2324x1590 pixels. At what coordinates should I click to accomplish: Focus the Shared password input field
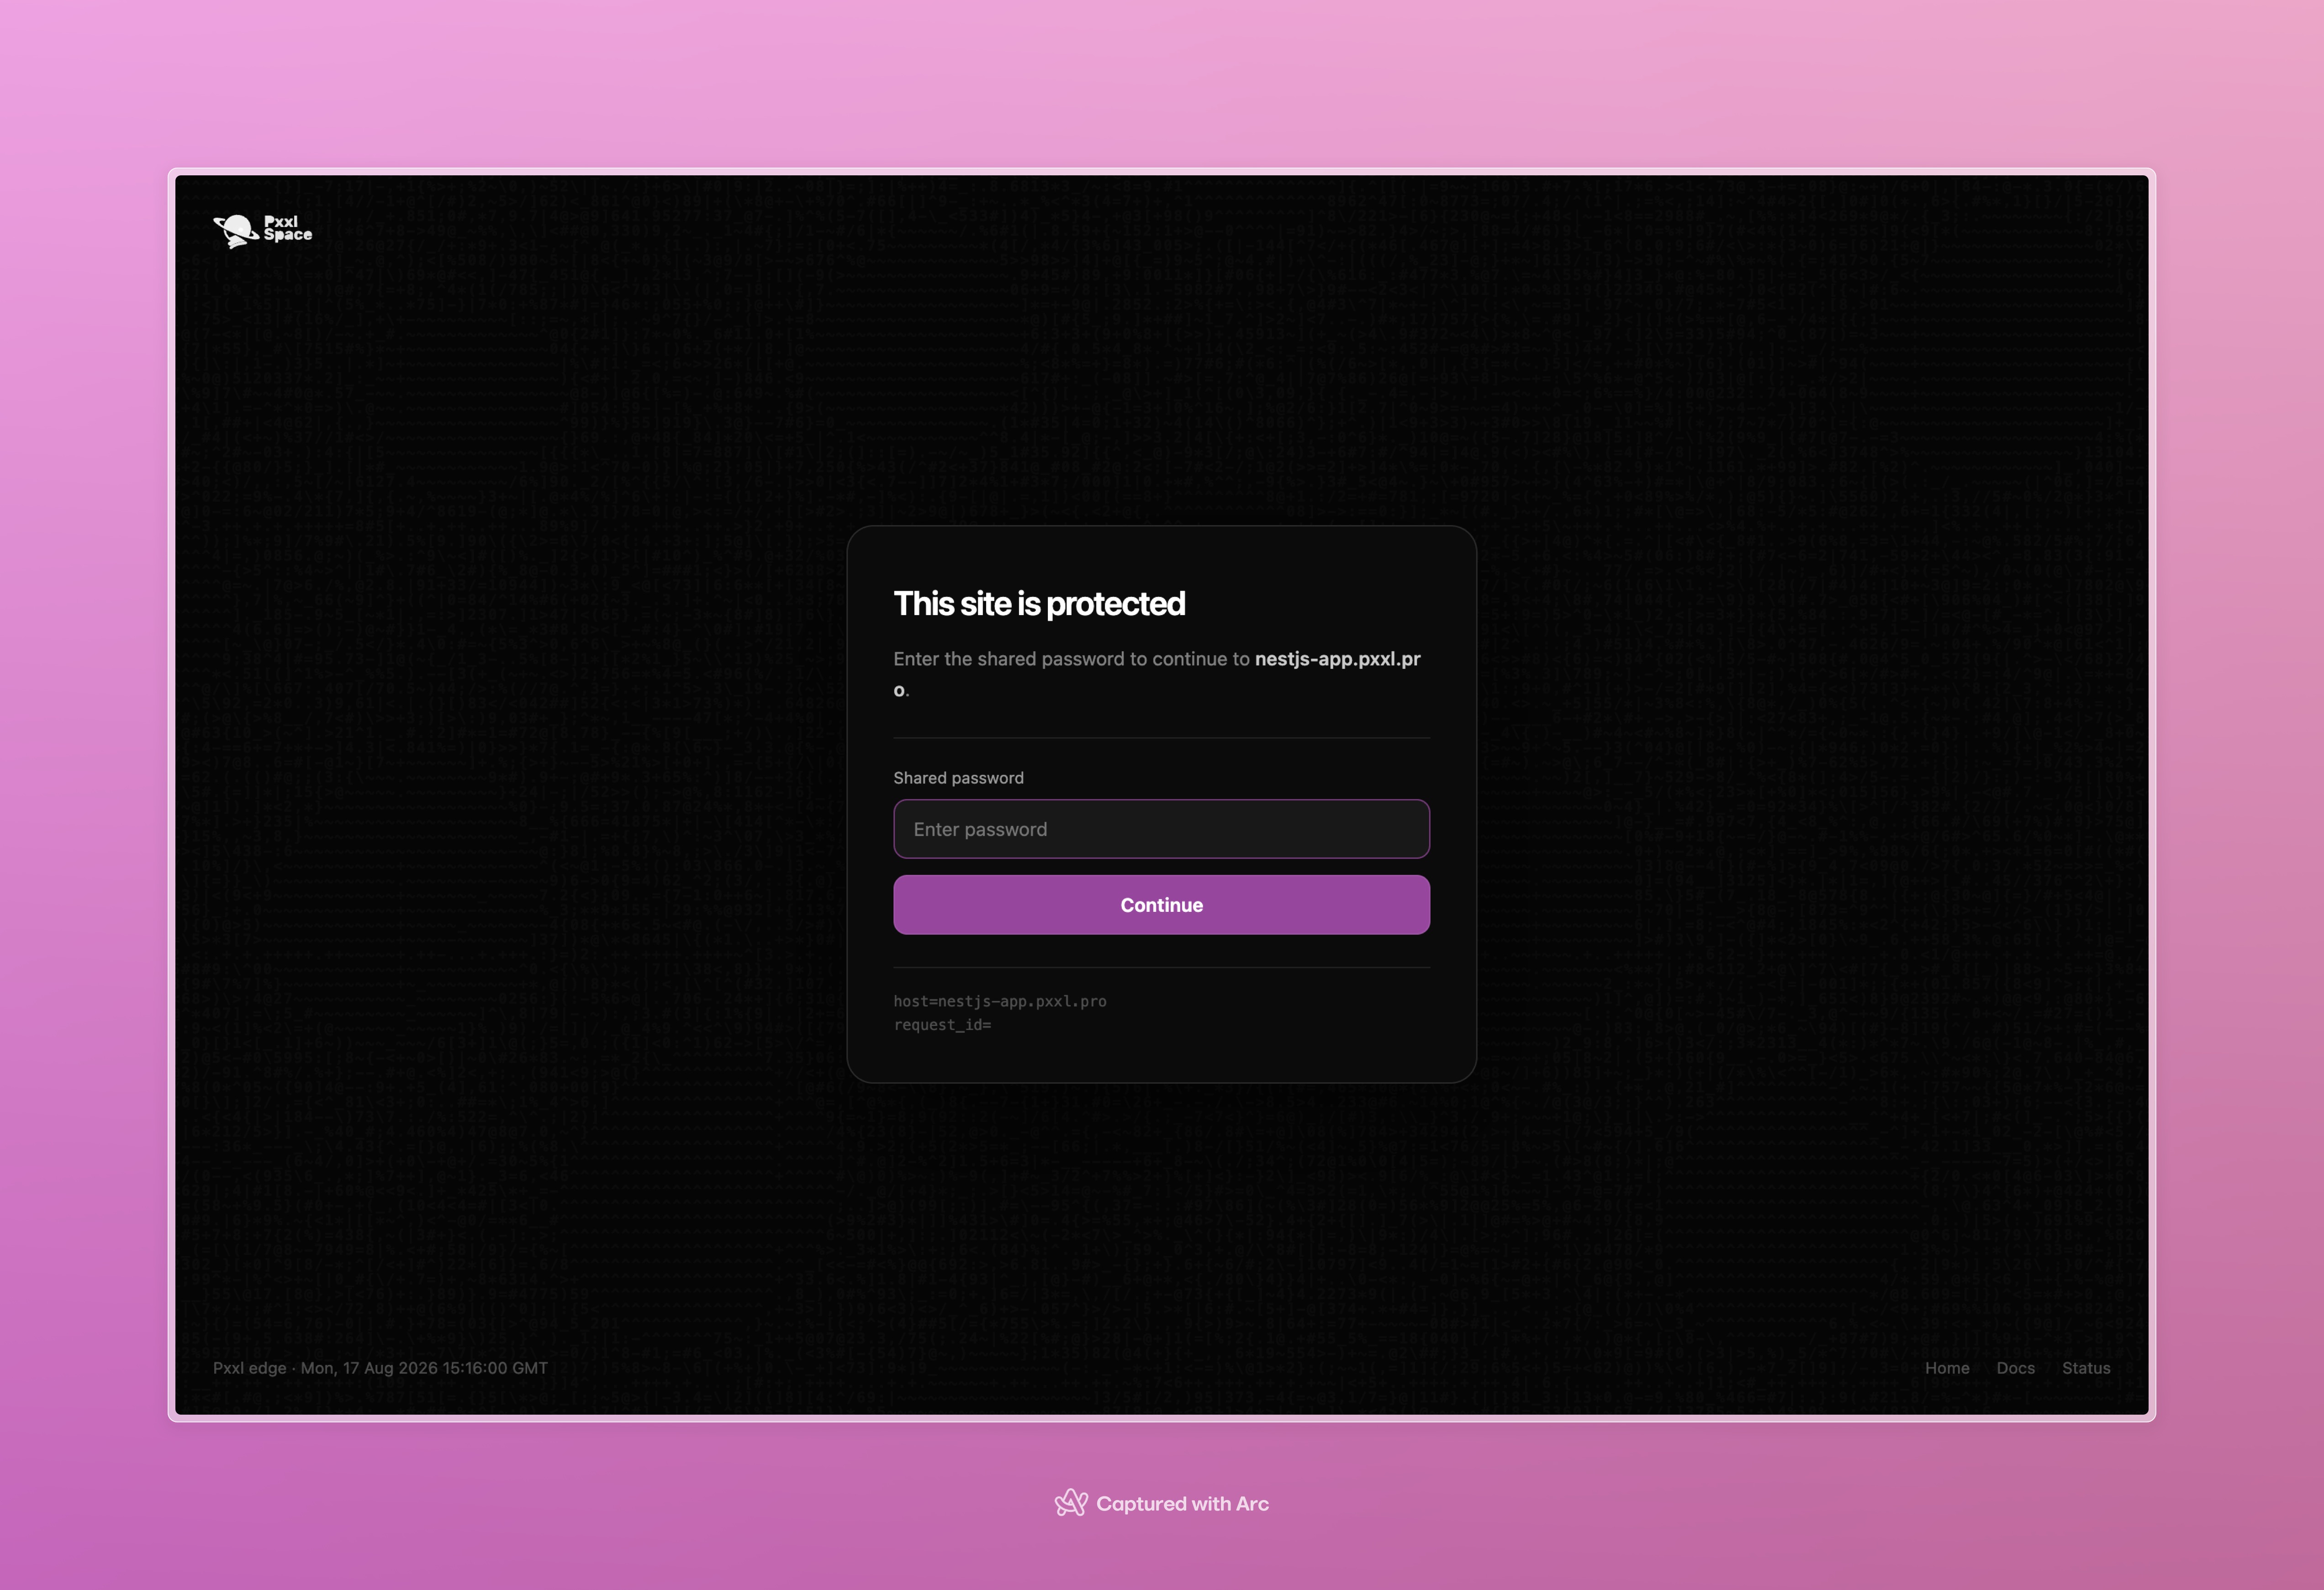(1161, 829)
